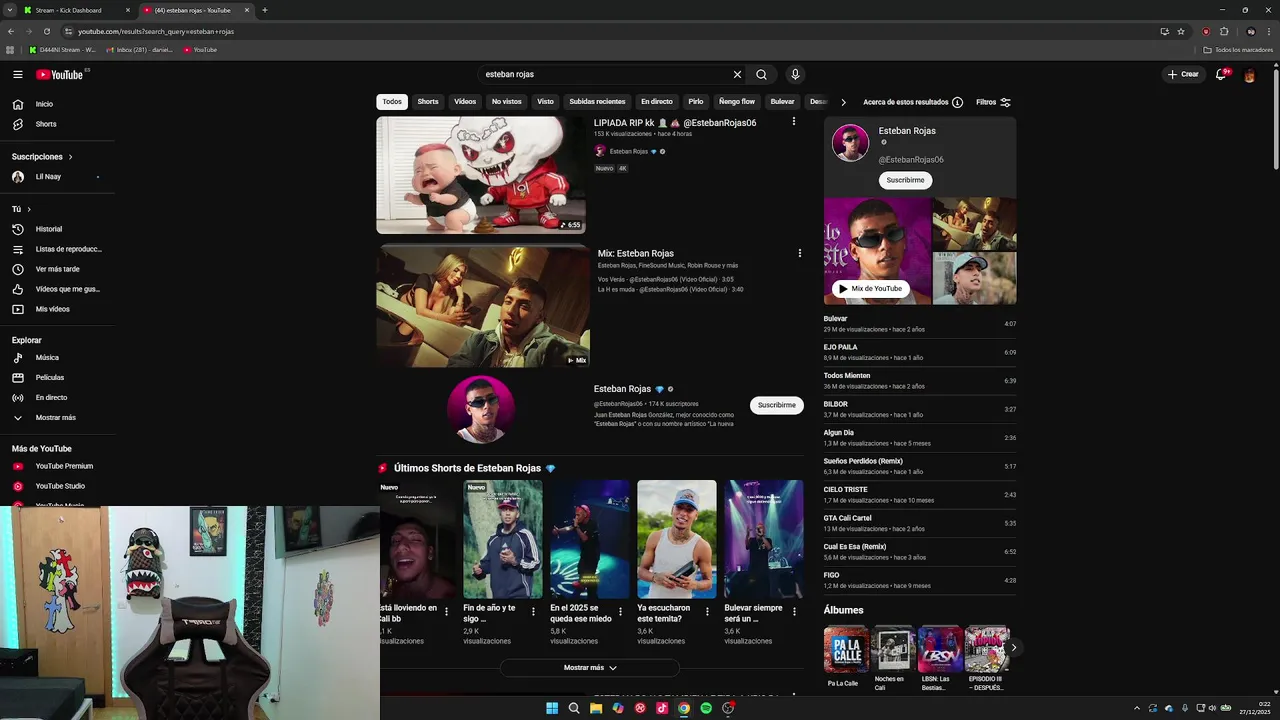1280x720 pixels.
Task: Open YouTube notifications bell
Action: pos(1221,74)
